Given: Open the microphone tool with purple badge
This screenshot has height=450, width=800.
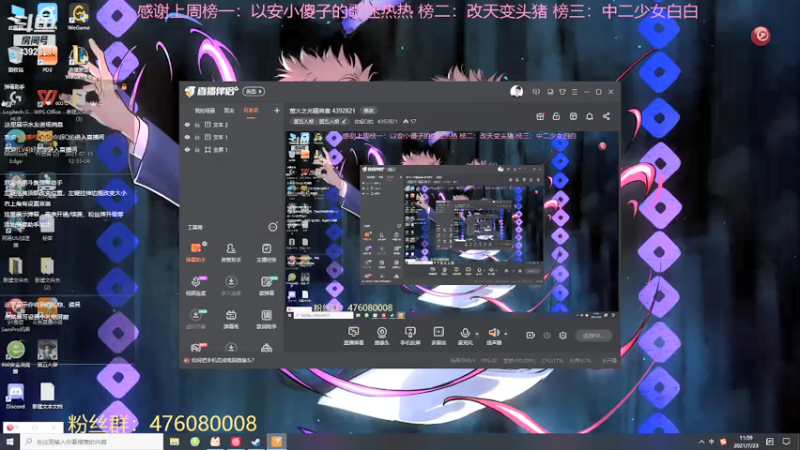Looking at the screenshot, I should (196, 286).
